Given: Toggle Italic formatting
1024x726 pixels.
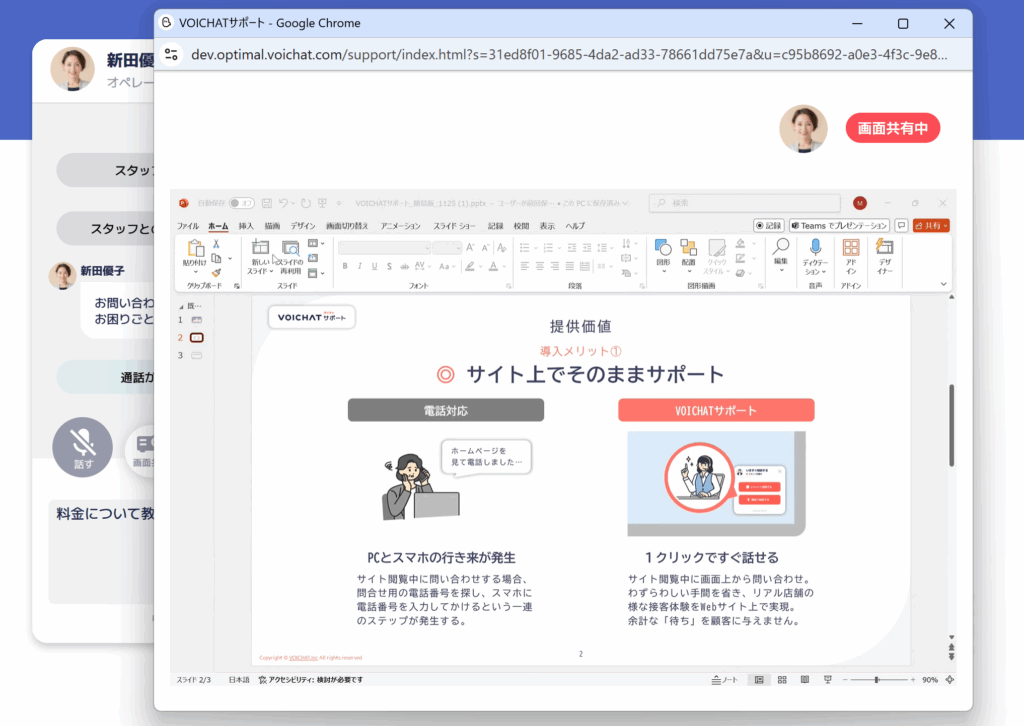Looking at the screenshot, I should 359,266.
